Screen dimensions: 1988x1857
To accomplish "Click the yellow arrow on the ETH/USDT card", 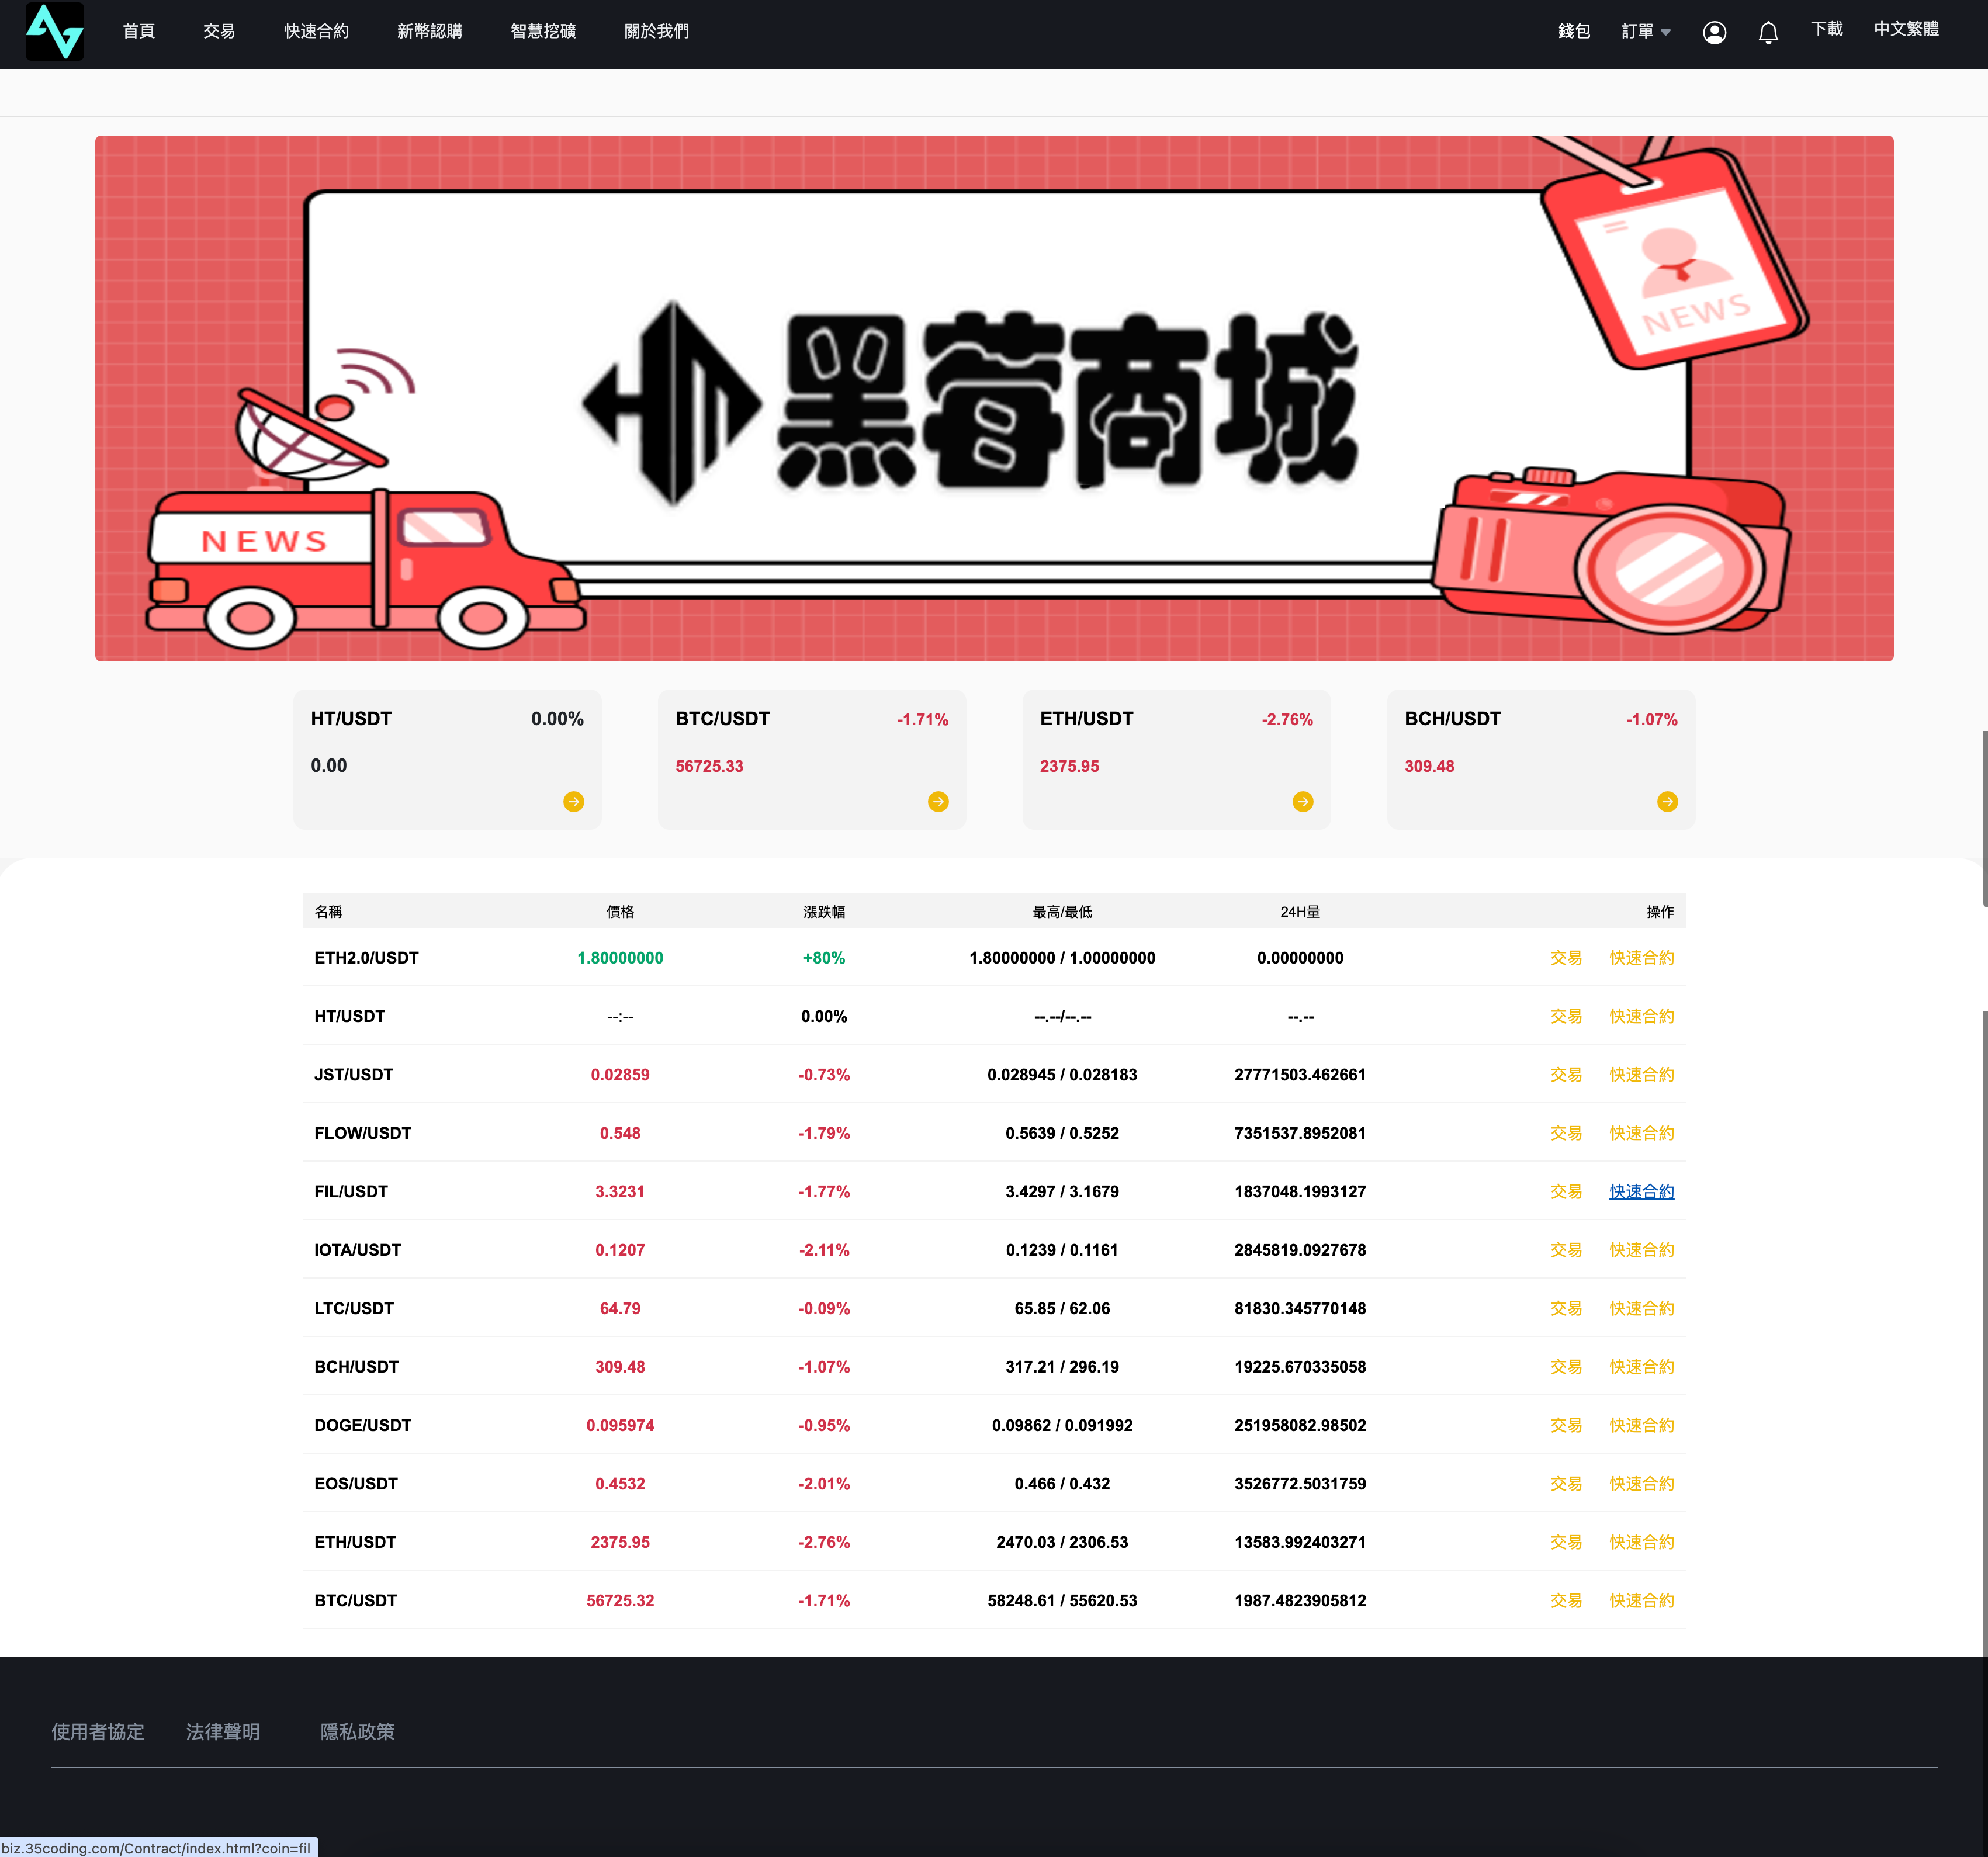I will 1303,801.
